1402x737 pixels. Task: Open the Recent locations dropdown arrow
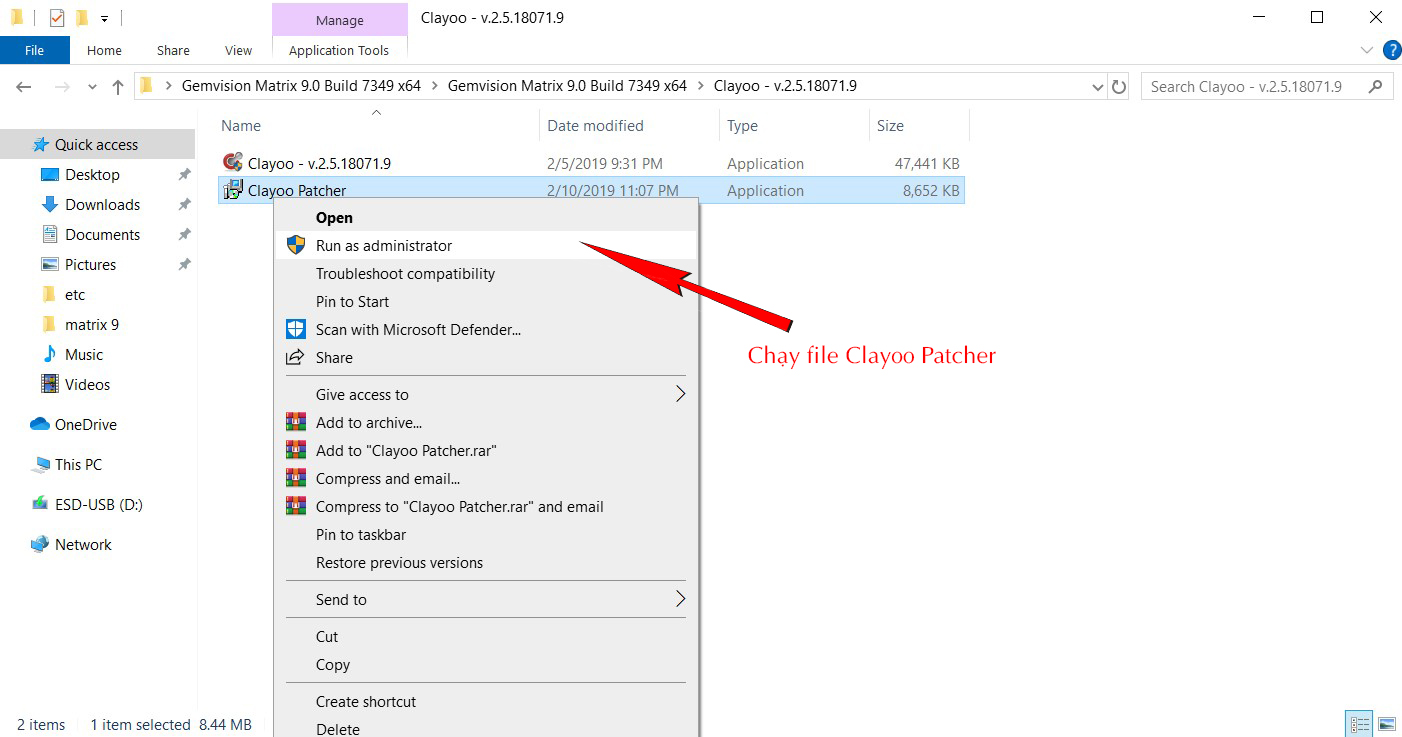coord(93,87)
